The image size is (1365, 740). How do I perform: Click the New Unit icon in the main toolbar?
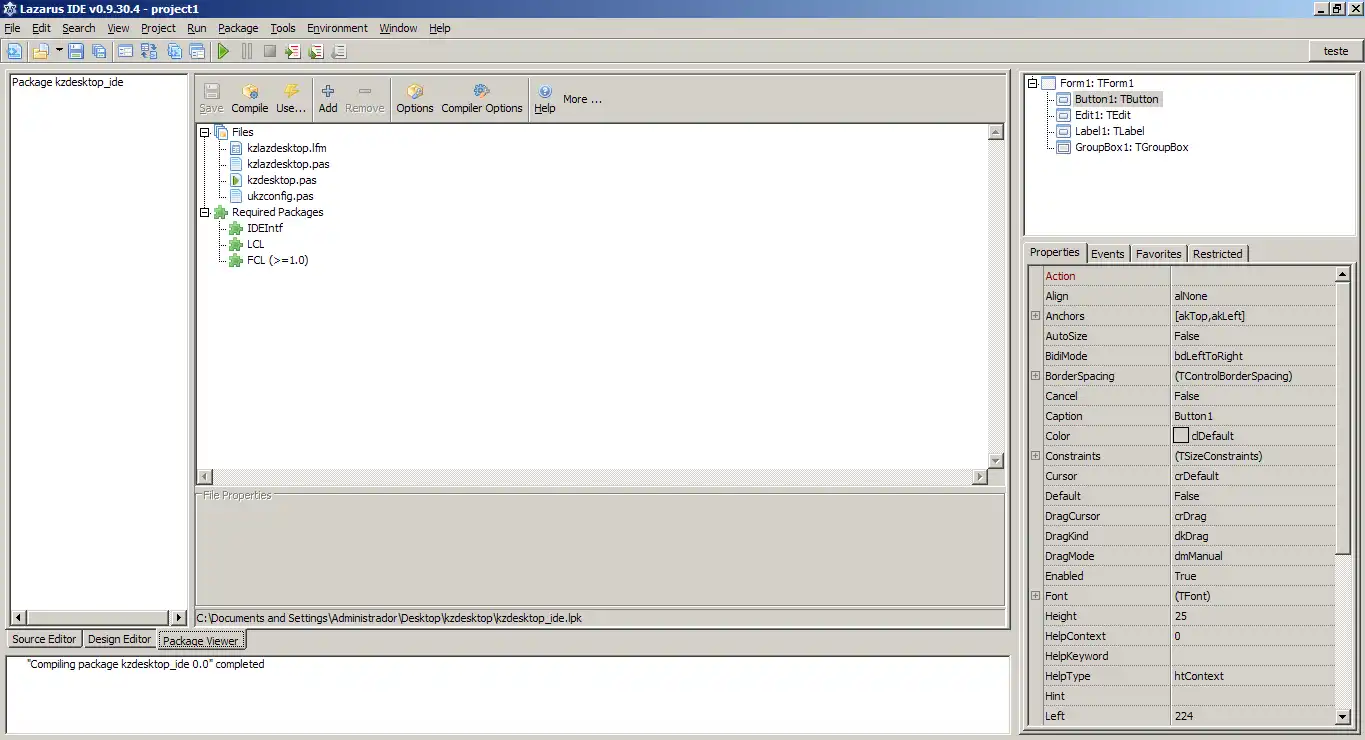(x=14, y=51)
